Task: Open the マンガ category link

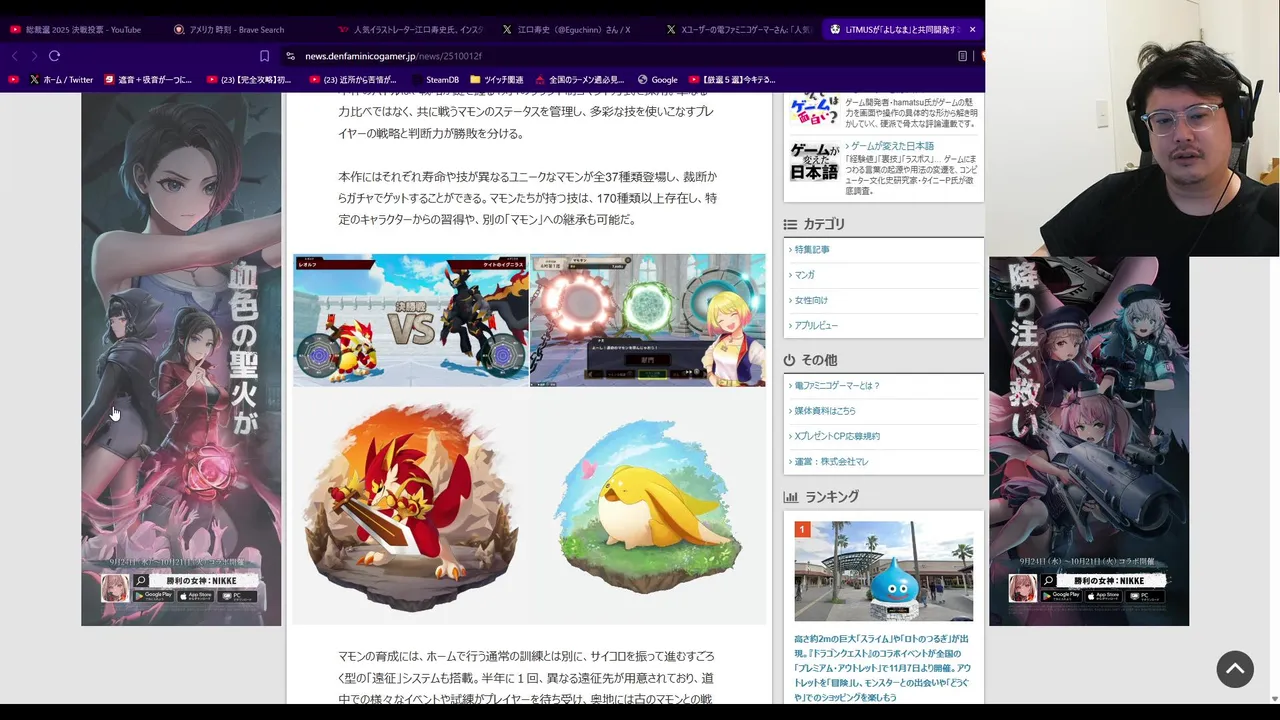Action: pos(805,275)
